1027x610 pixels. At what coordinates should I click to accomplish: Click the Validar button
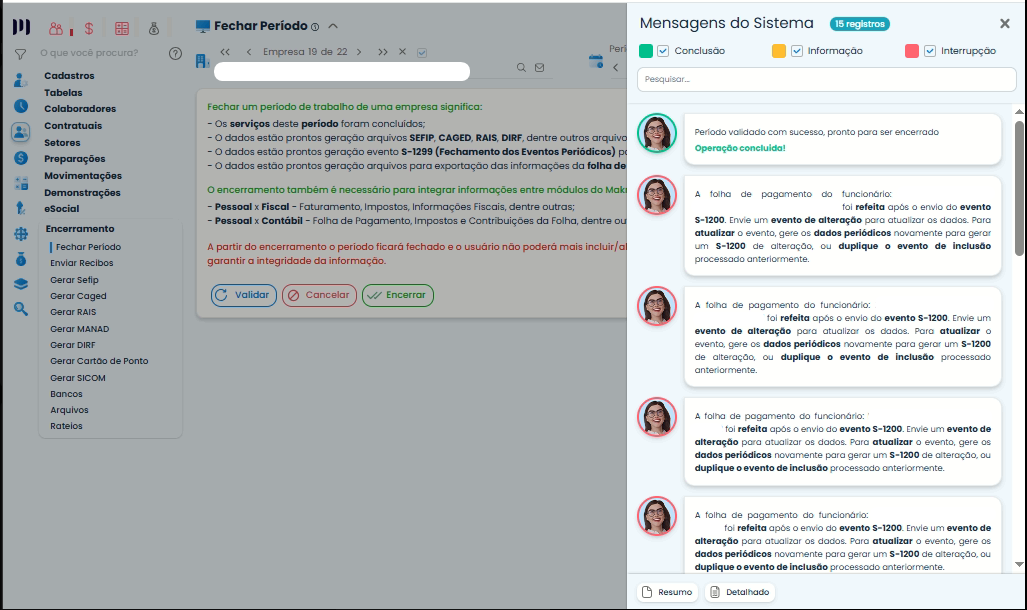[244, 295]
